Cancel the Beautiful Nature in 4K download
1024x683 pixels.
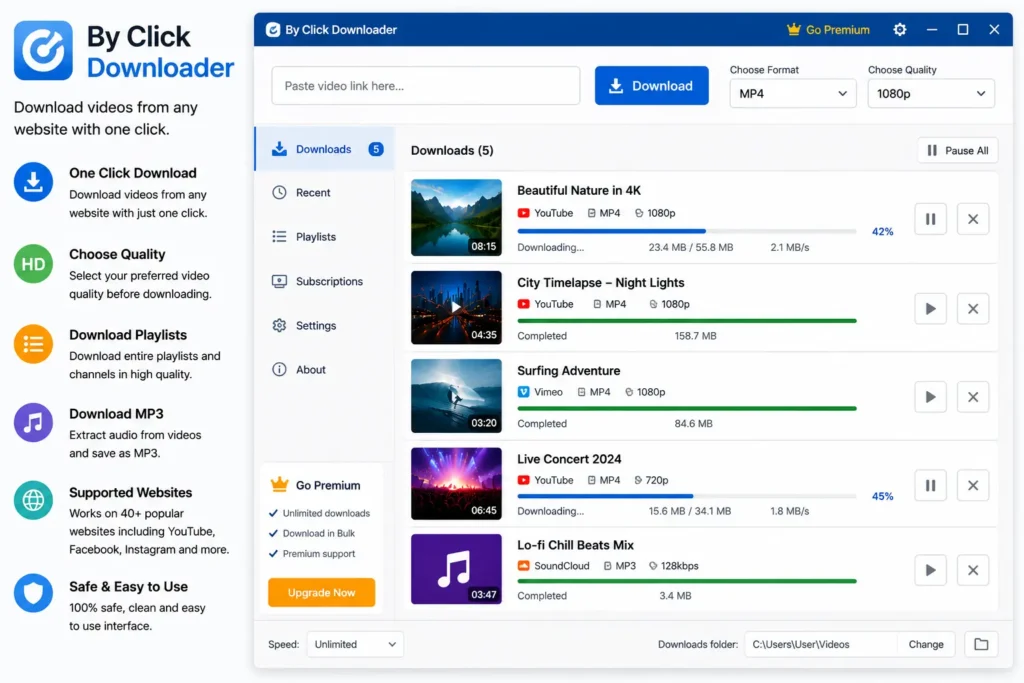(972, 219)
